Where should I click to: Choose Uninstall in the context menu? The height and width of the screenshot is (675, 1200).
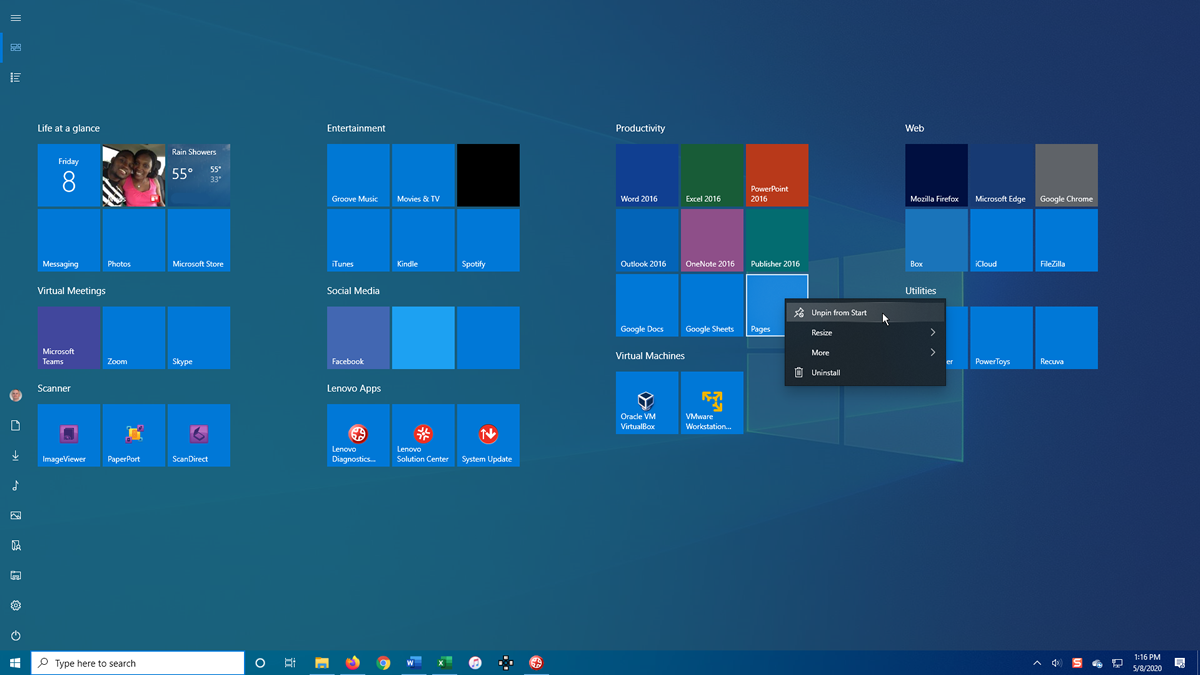click(865, 373)
